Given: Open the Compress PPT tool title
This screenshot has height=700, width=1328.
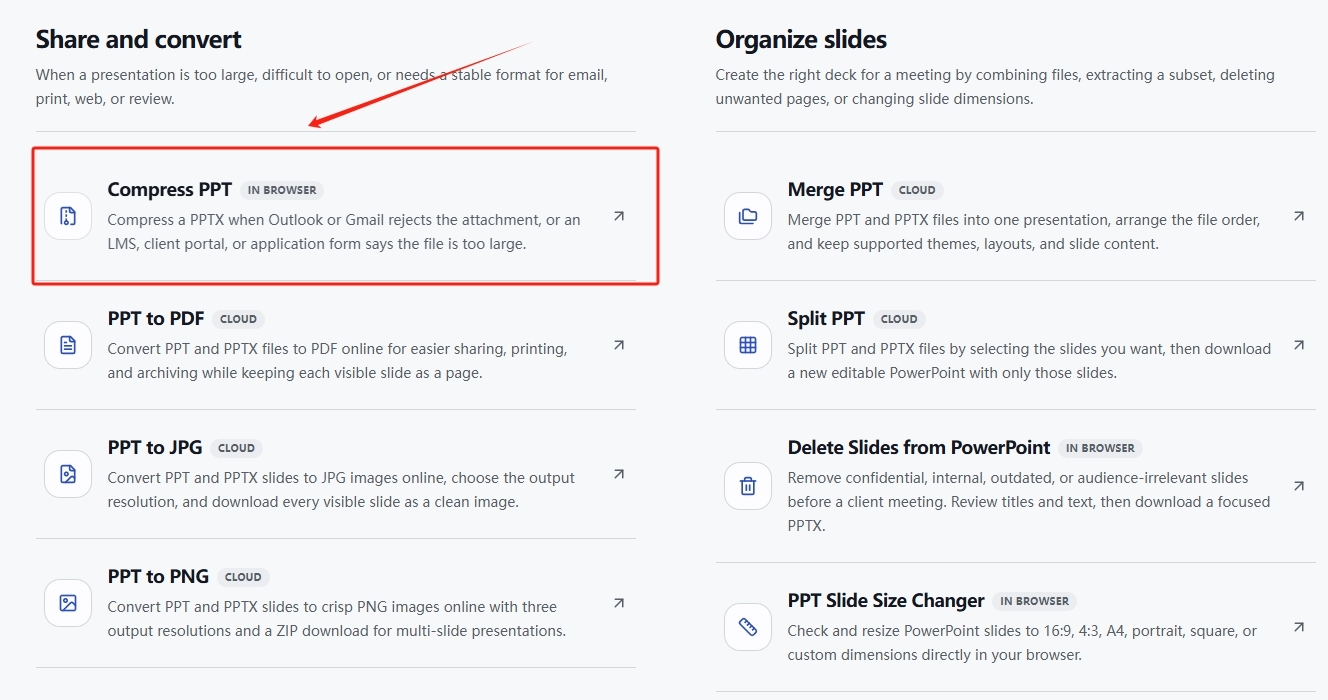Looking at the screenshot, I should tap(170, 190).
